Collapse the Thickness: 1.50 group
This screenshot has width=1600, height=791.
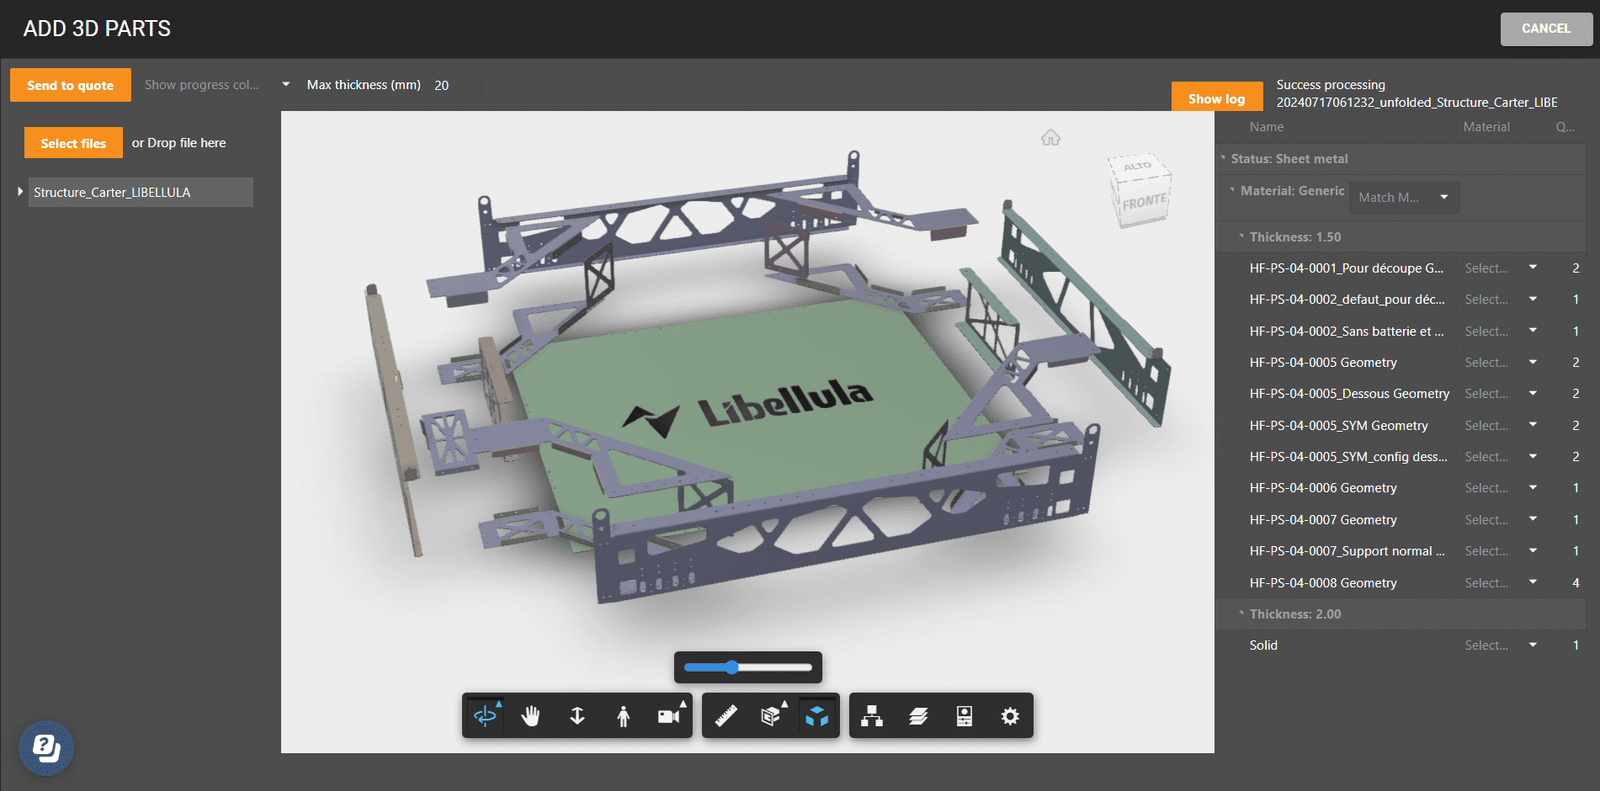(x=1242, y=237)
